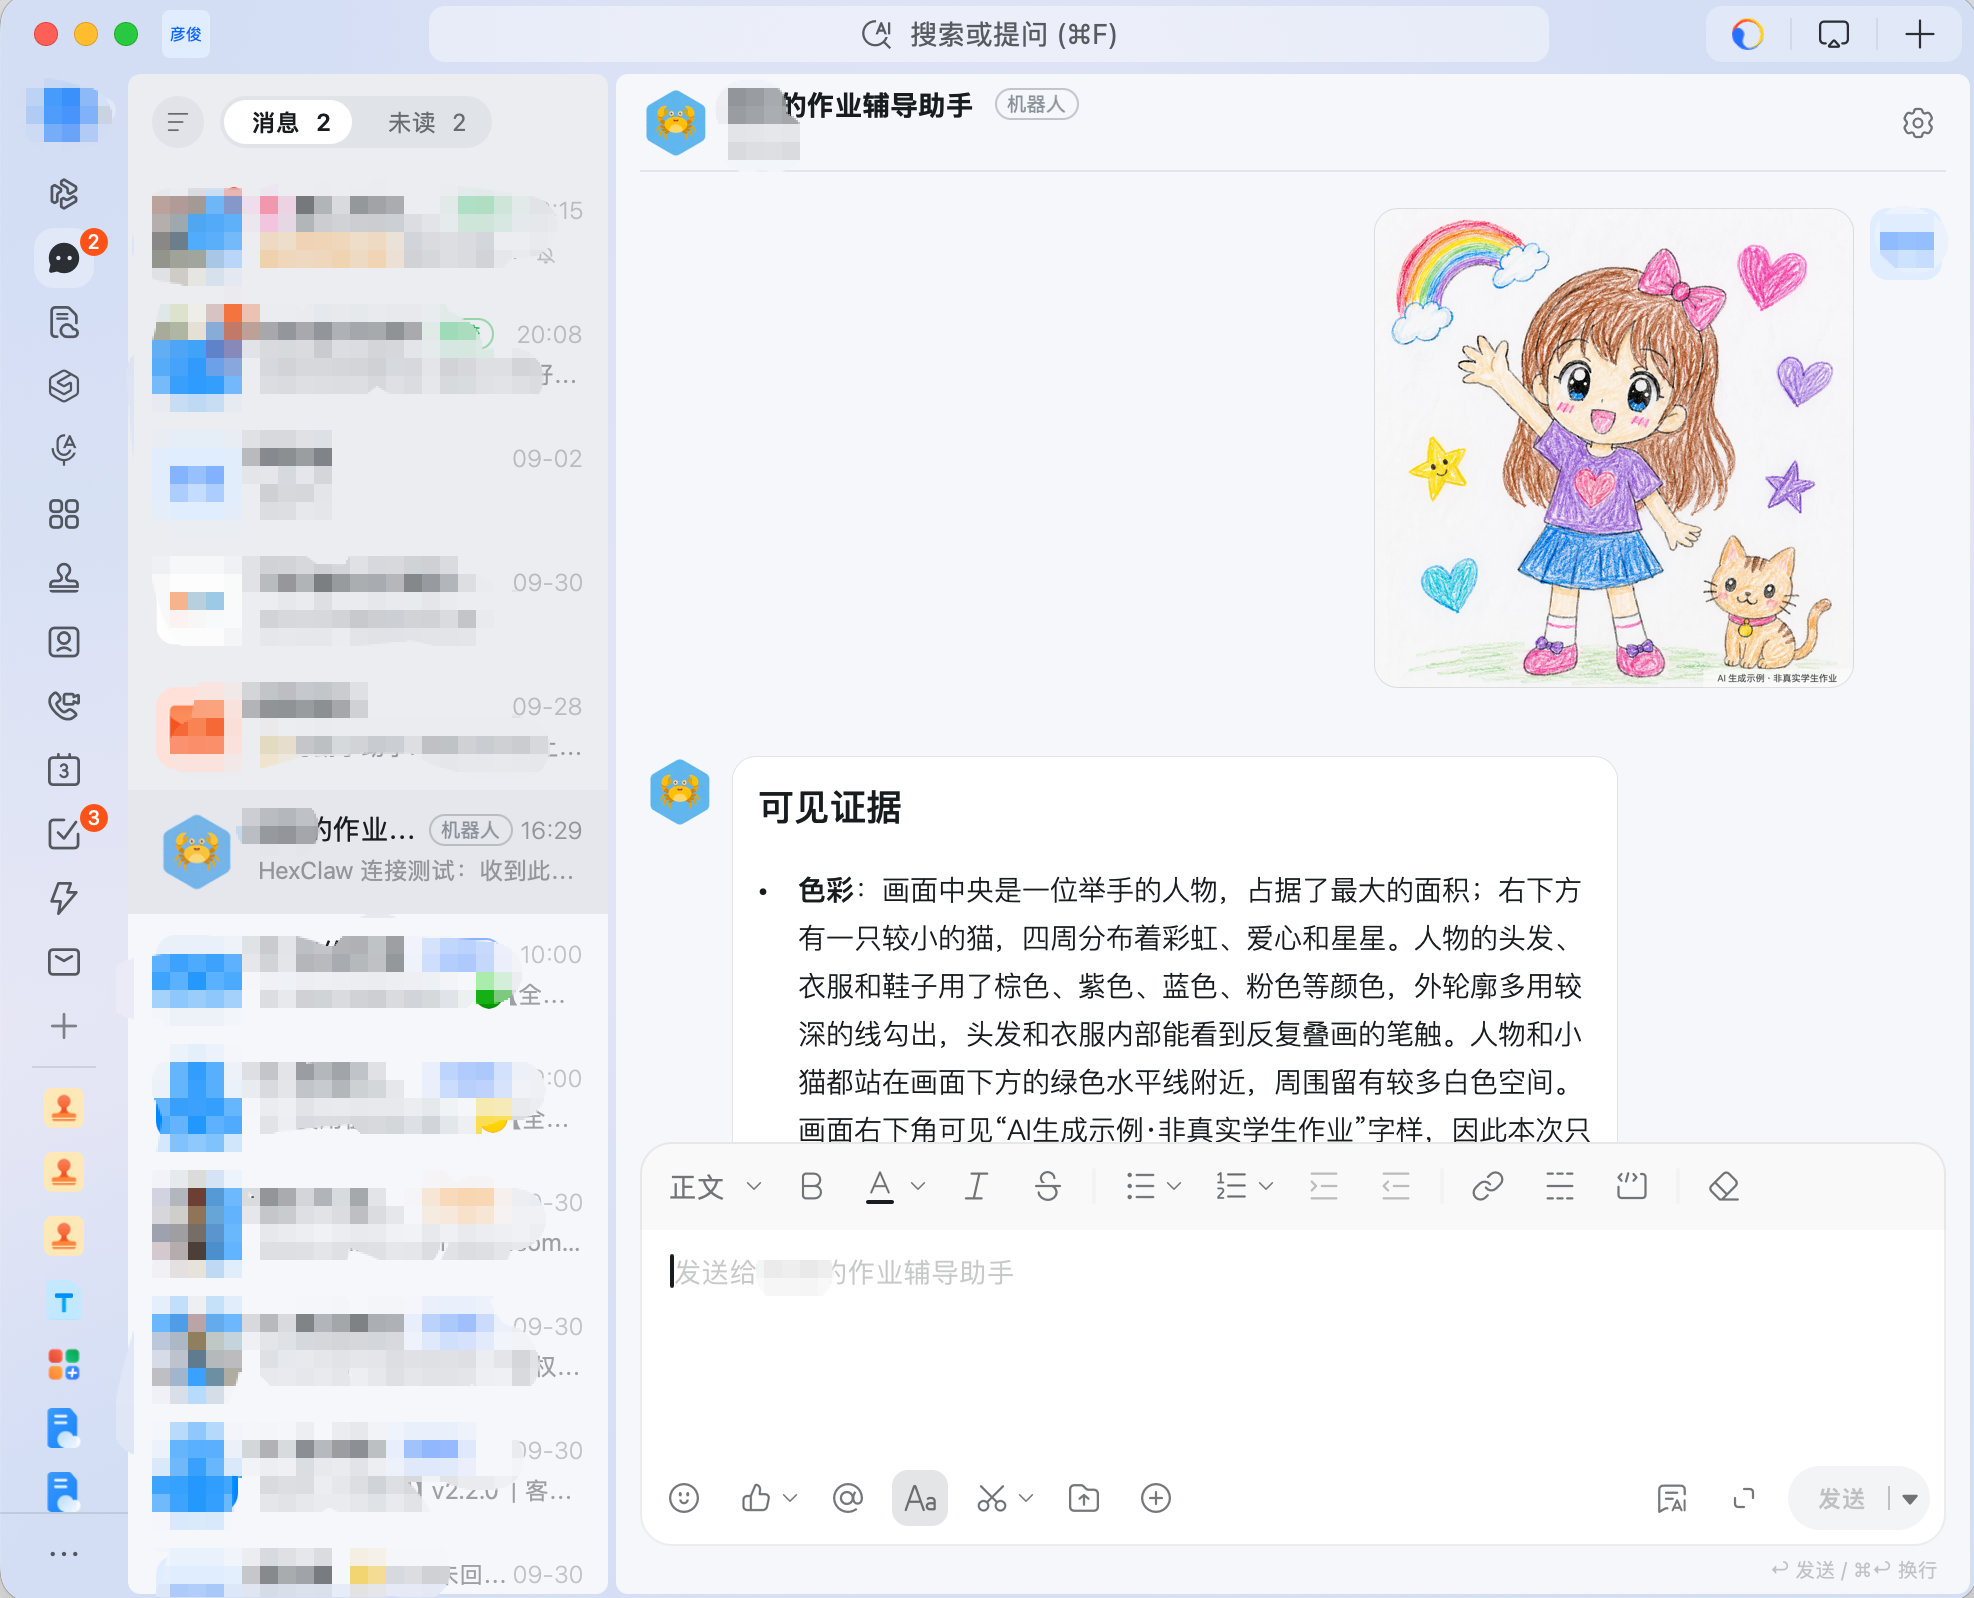Screen dimensions: 1974x1598
Task: Toggle bold formatting
Action: 812,1187
